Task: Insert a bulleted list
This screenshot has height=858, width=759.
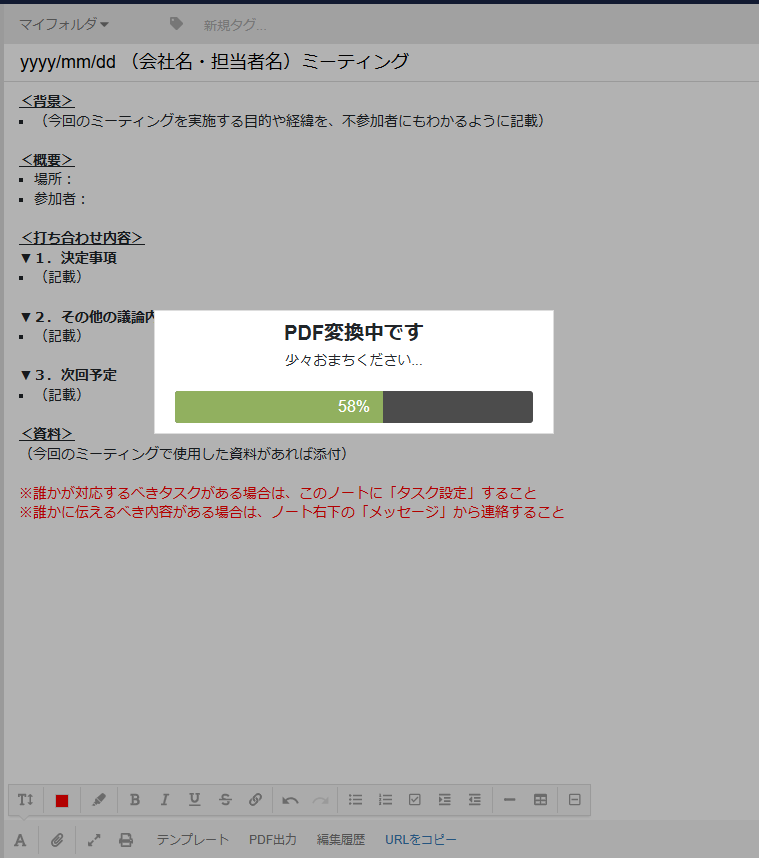Action: [x=355, y=800]
